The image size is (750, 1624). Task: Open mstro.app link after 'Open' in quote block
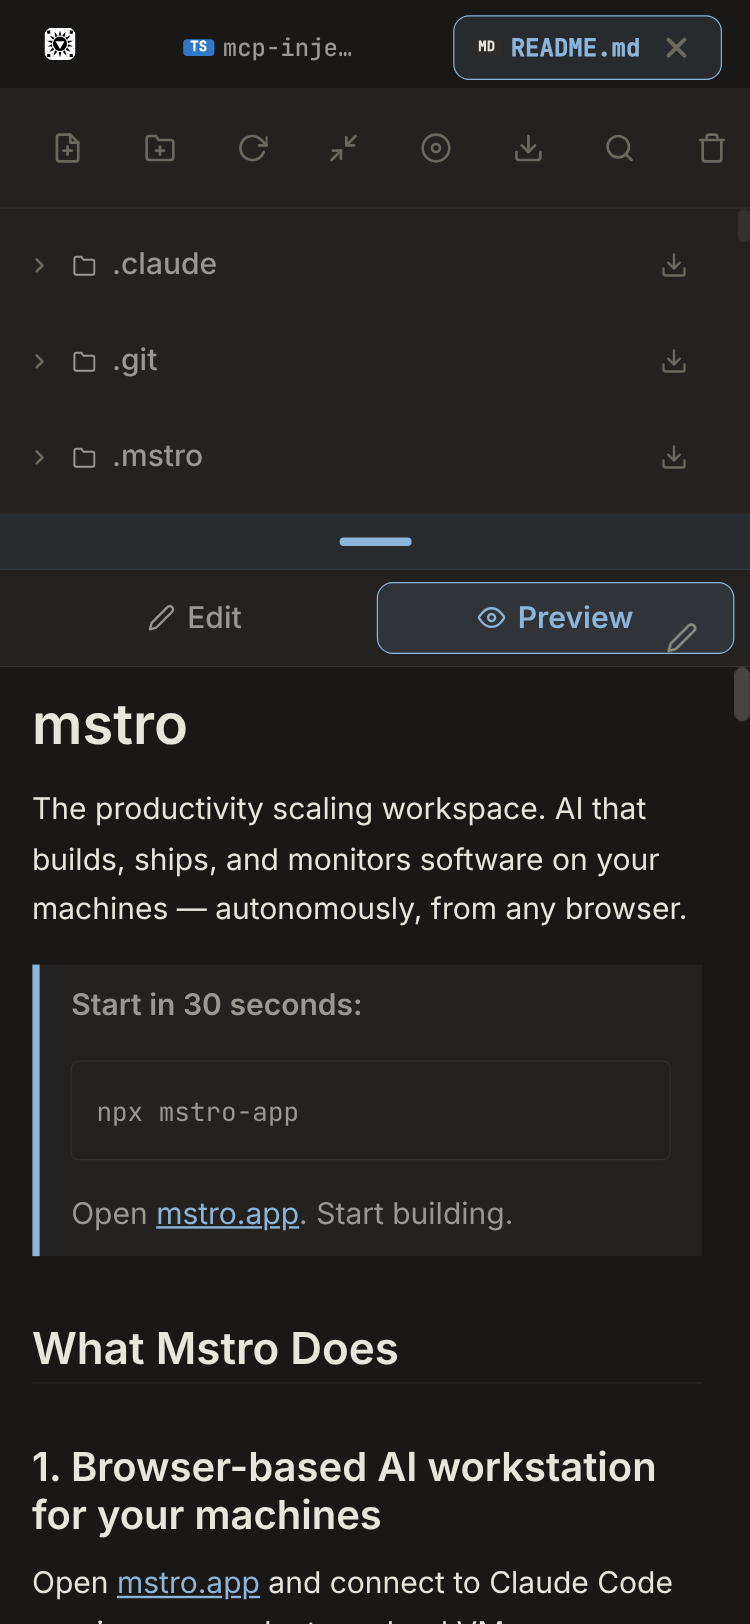pyautogui.click(x=227, y=1214)
